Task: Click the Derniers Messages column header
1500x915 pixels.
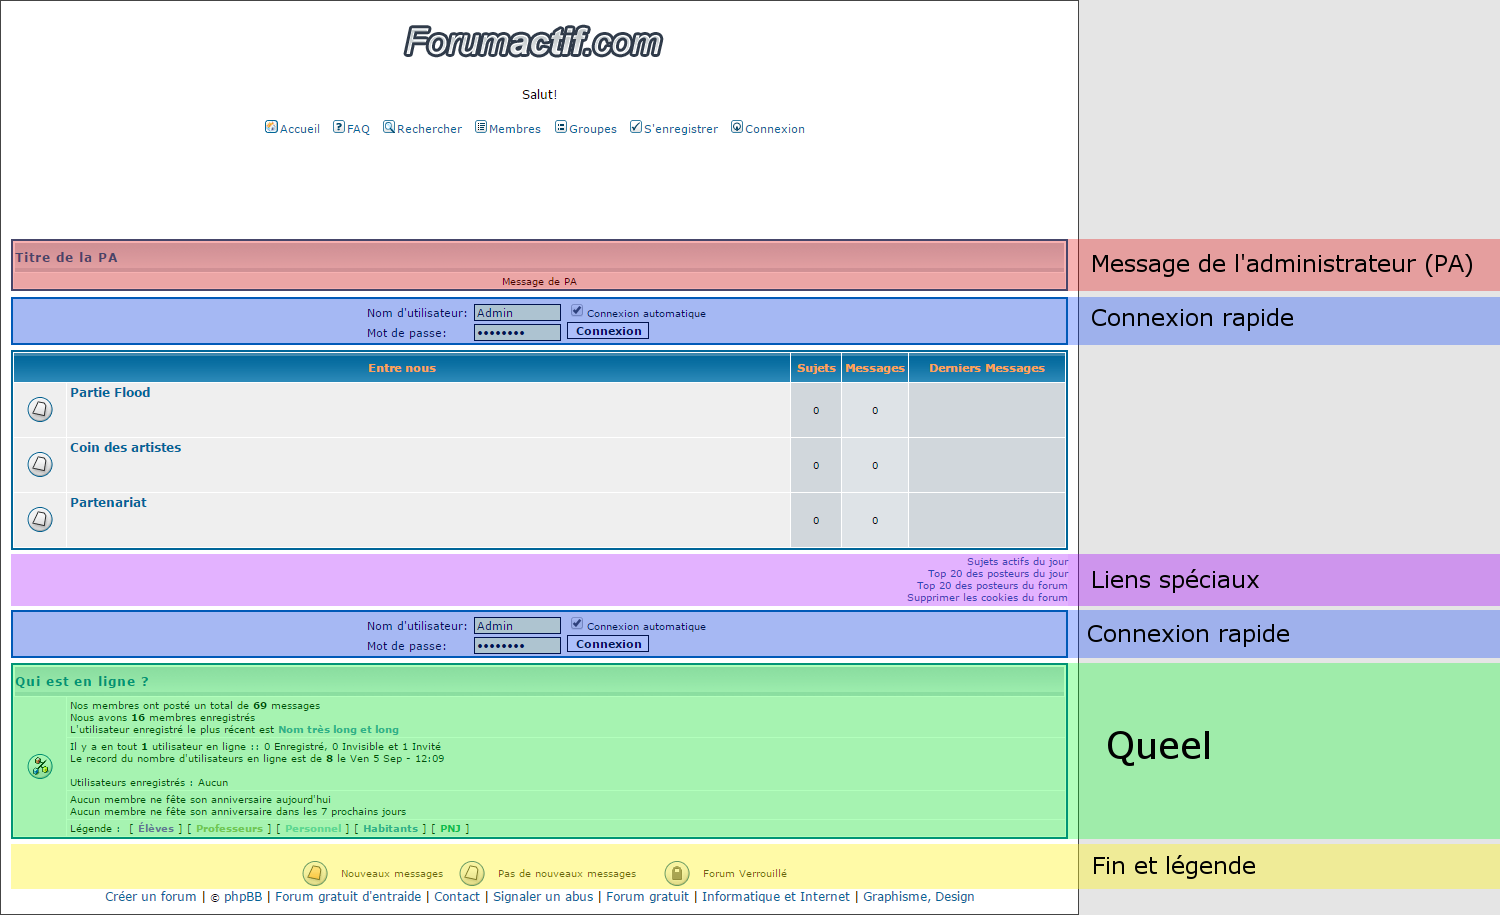Action: [987, 368]
